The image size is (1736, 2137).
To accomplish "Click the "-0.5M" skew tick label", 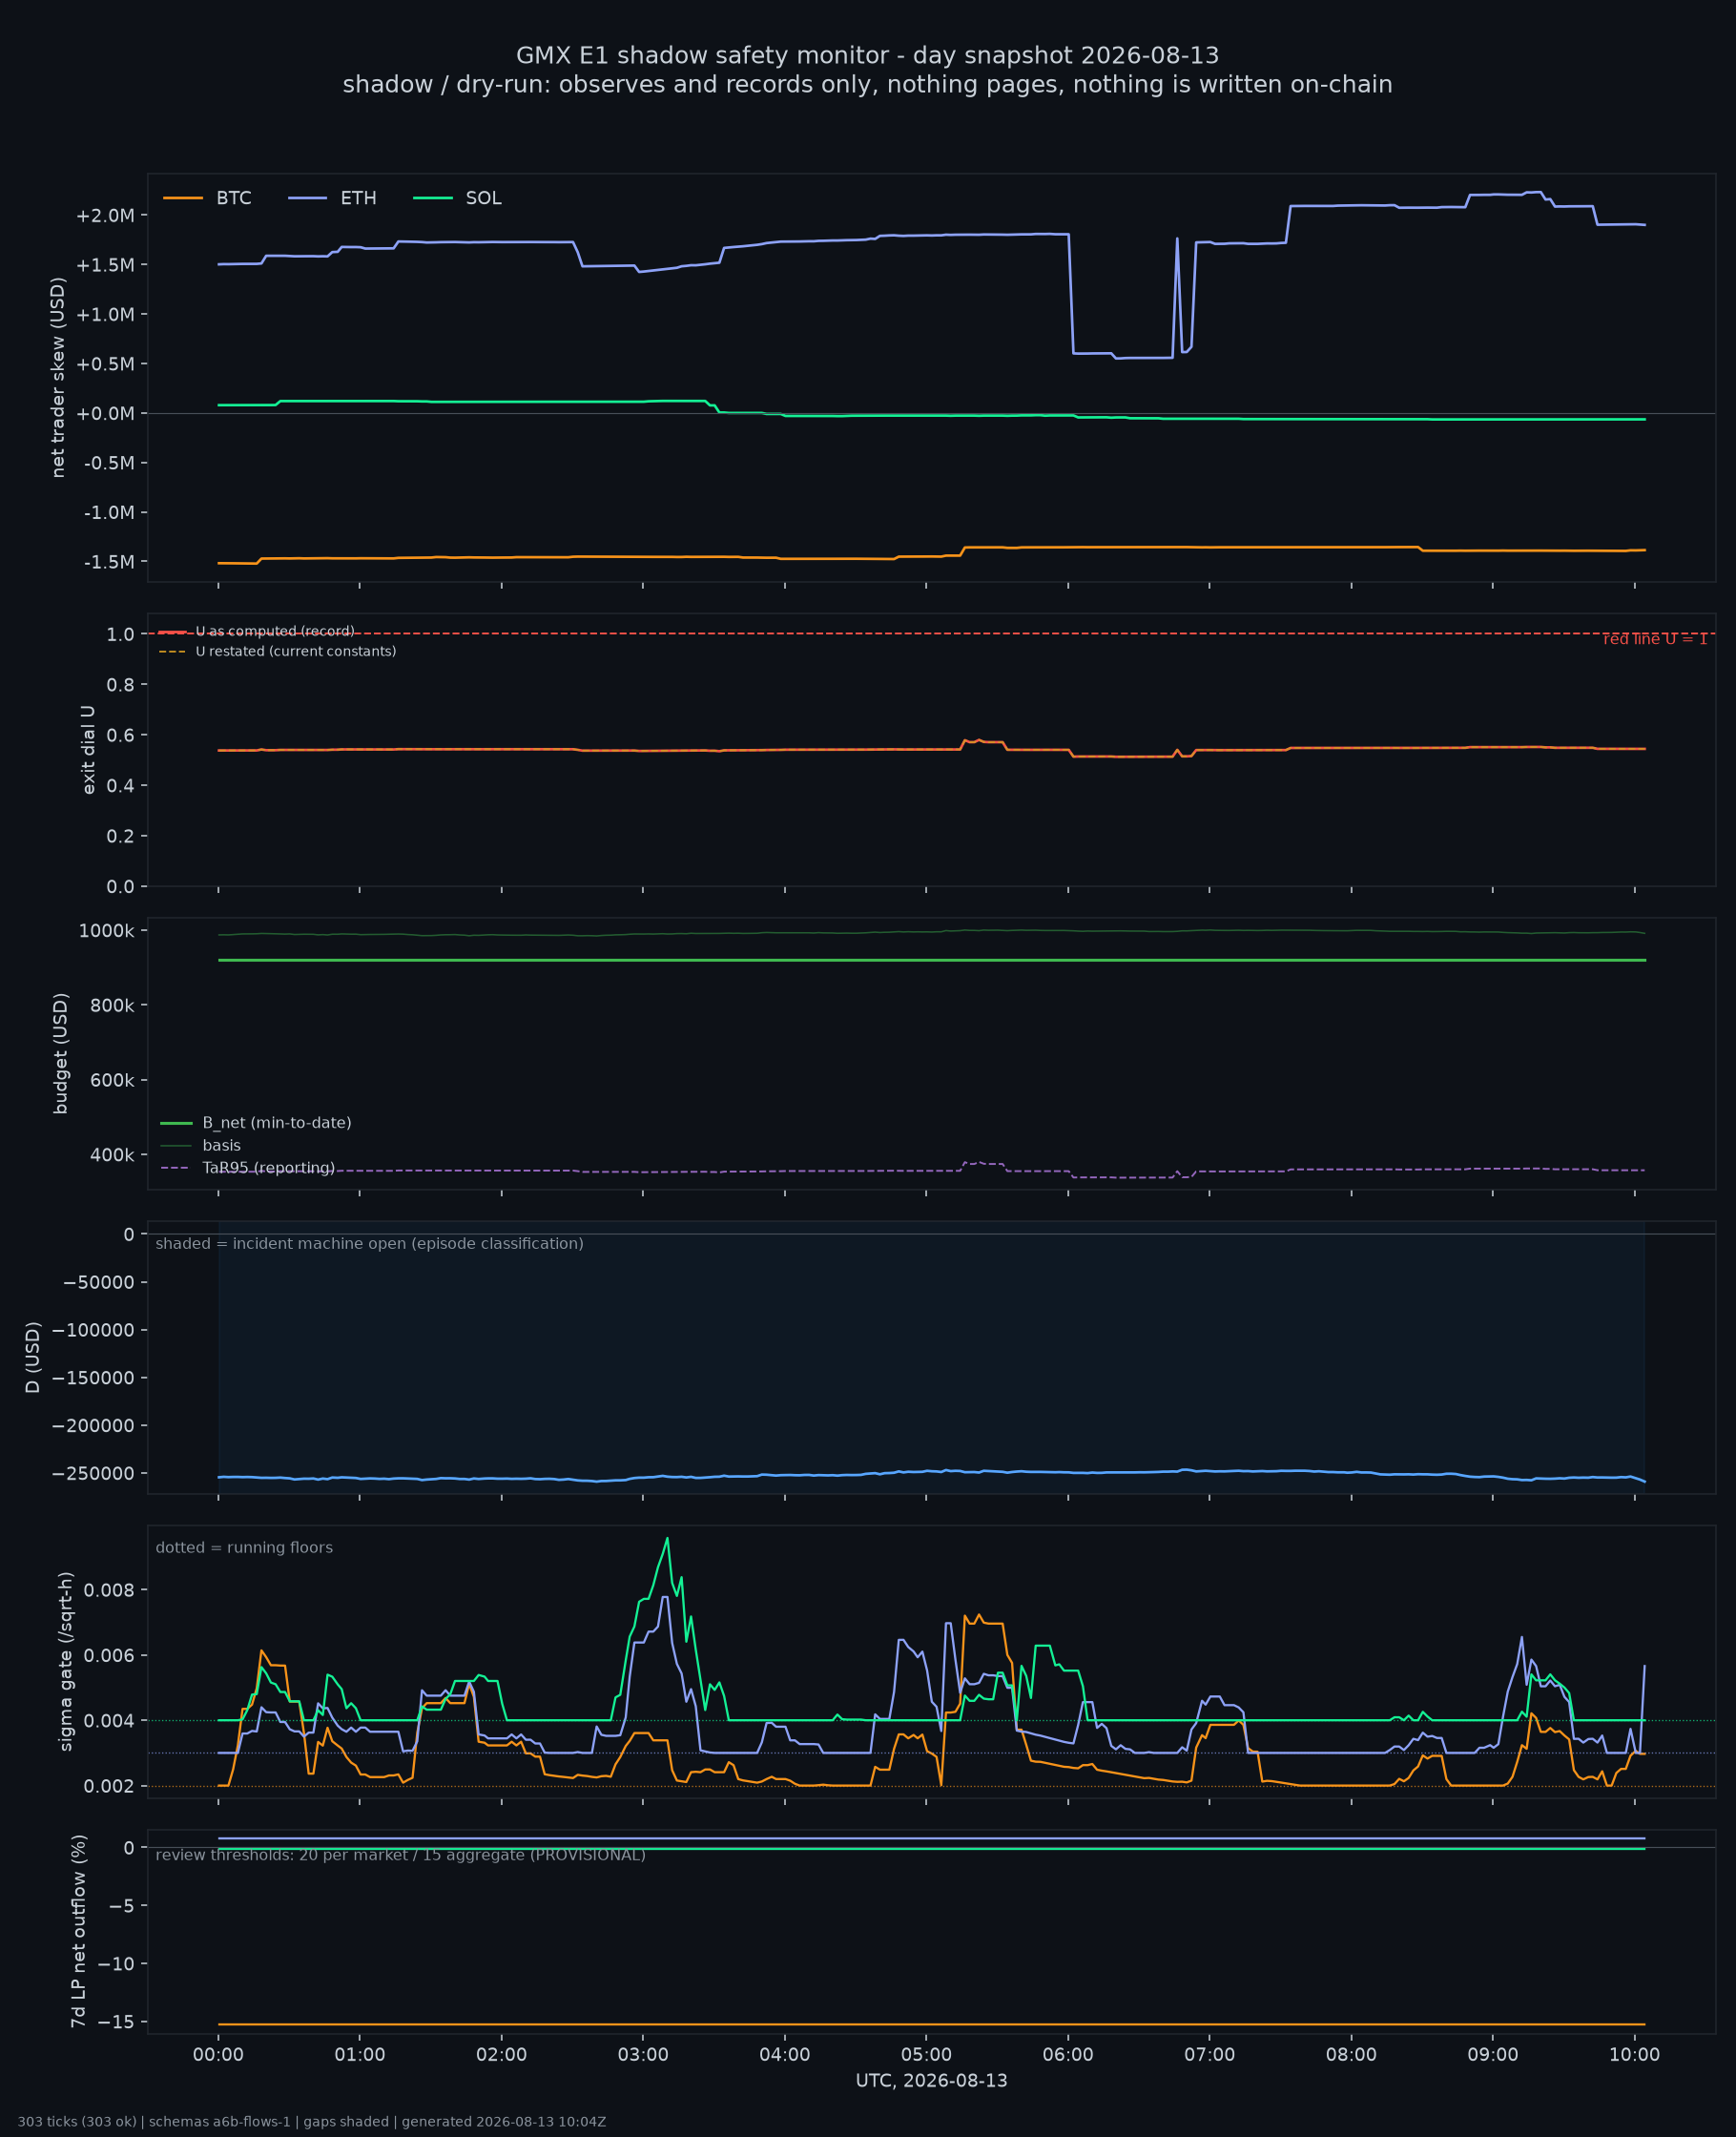I will [x=109, y=463].
